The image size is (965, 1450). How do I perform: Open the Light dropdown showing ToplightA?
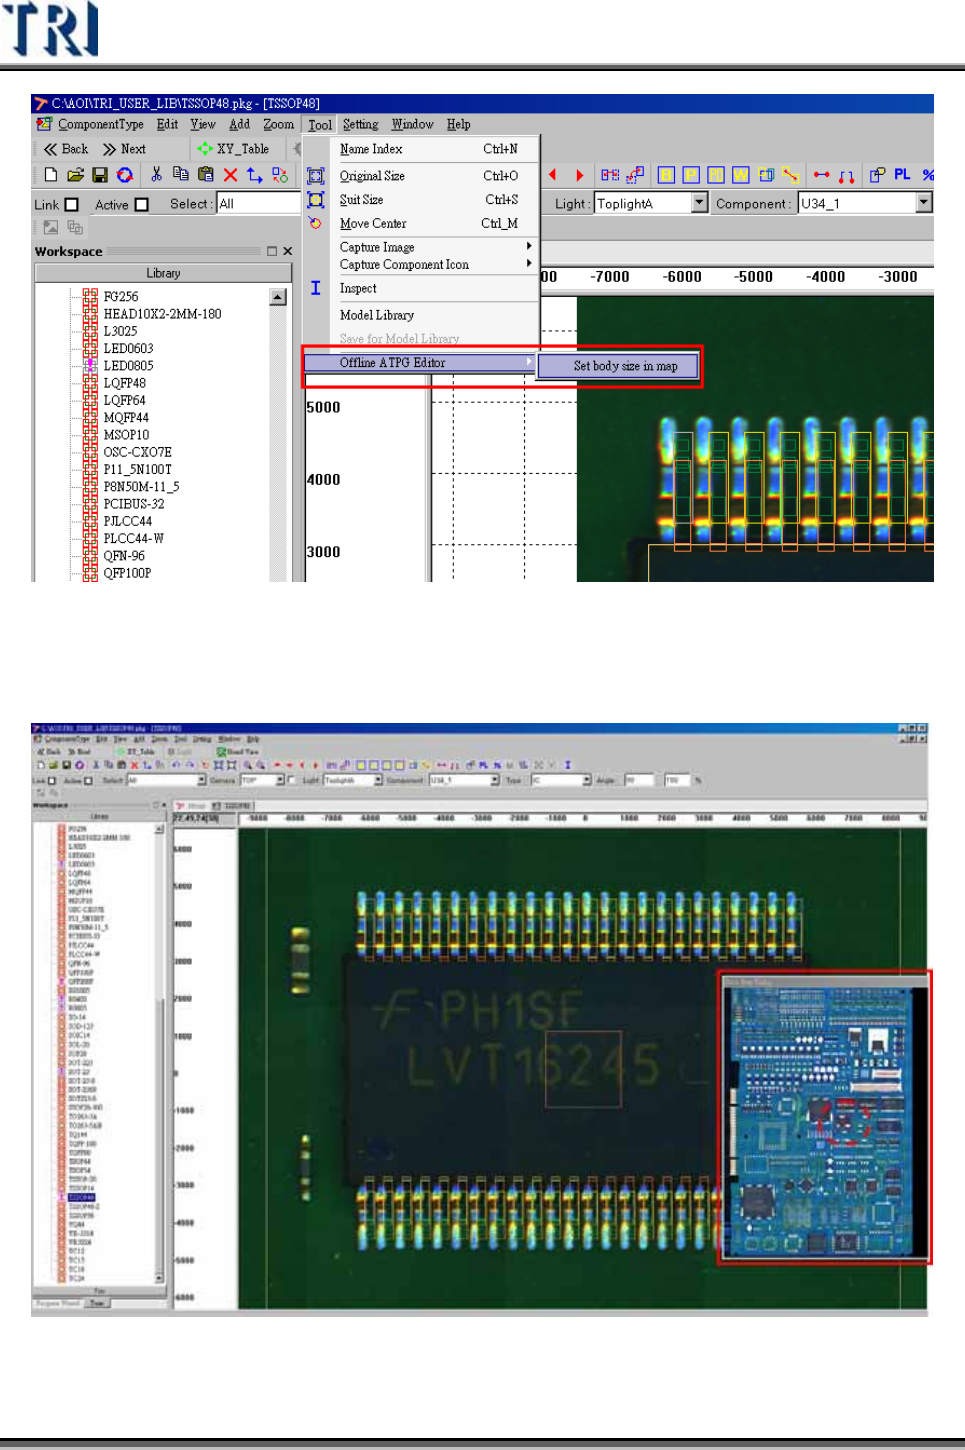pyautogui.click(x=699, y=203)
